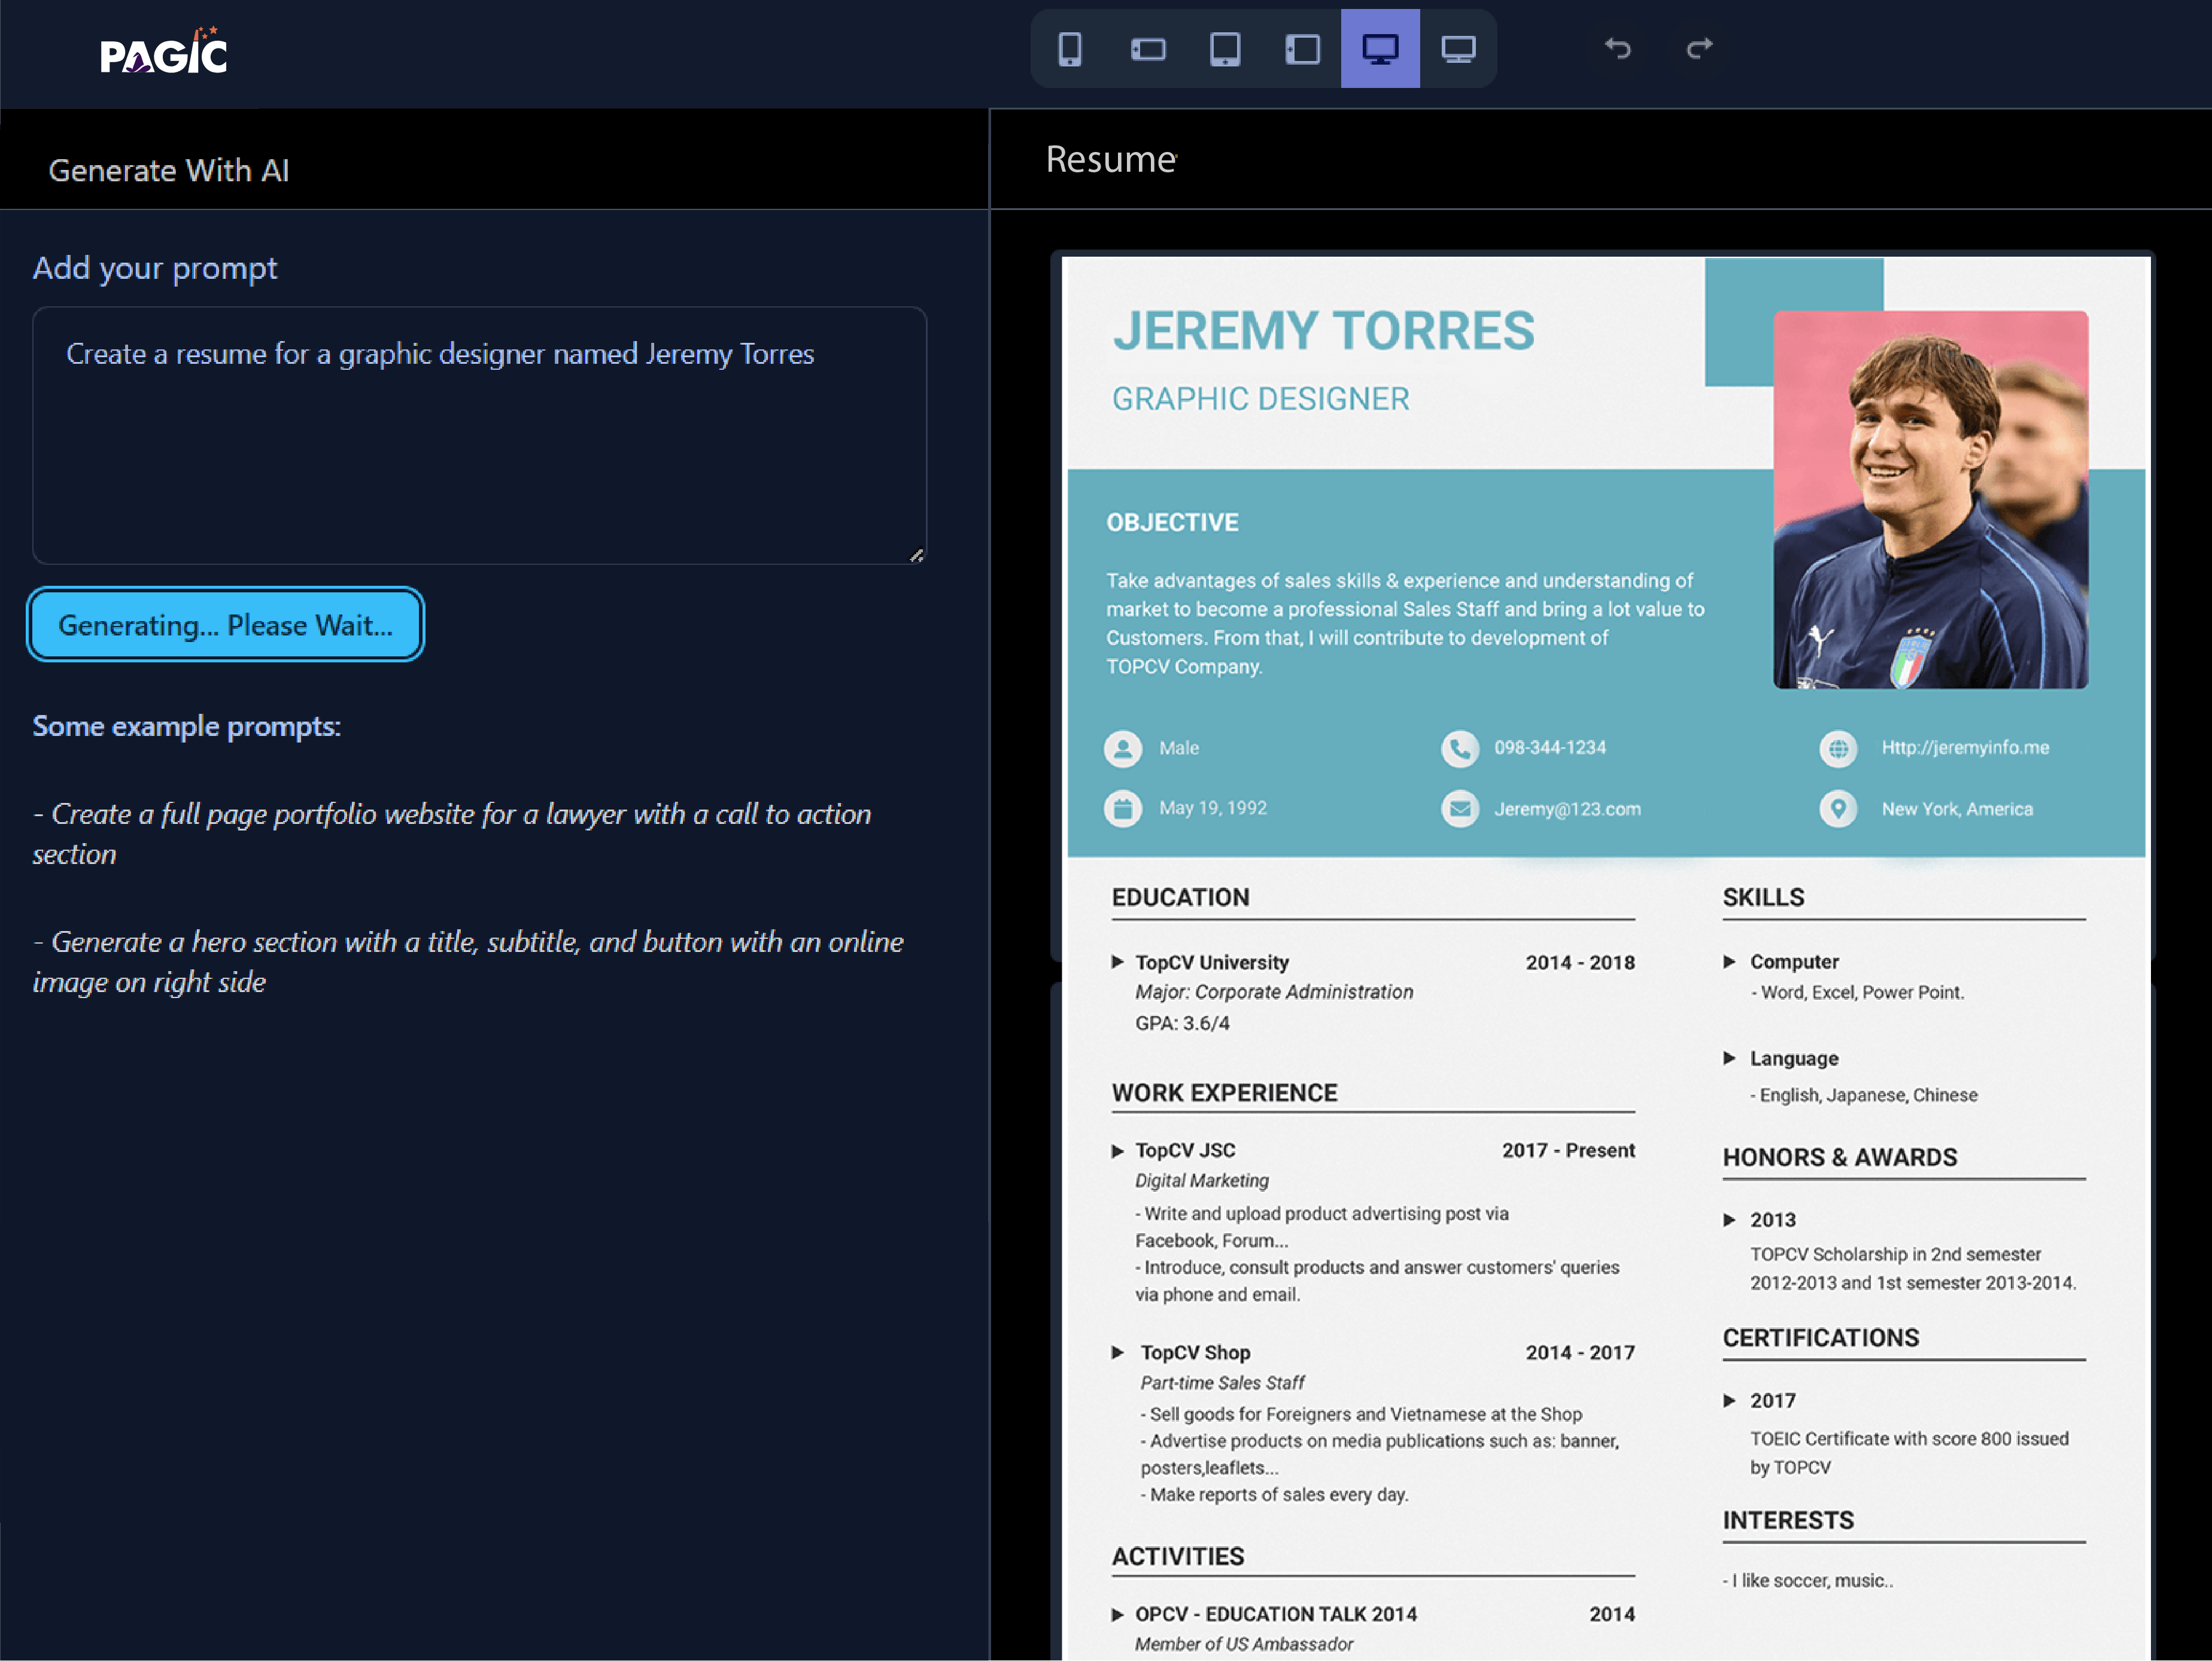
Task: Use the hero section example prompt
Action: 467,961
